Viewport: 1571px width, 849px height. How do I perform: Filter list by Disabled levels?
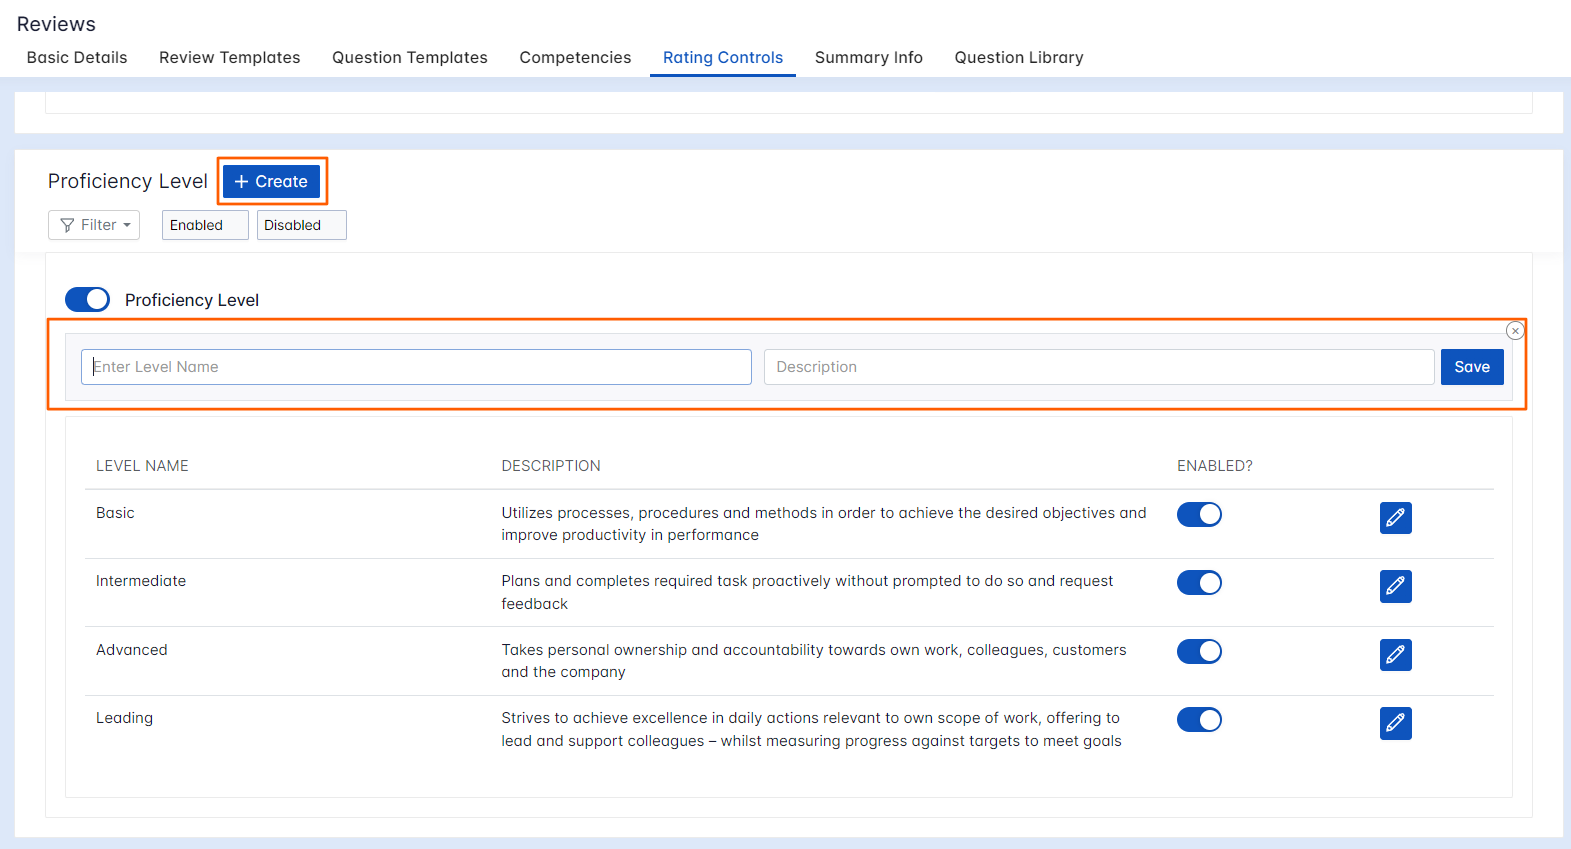301,225
